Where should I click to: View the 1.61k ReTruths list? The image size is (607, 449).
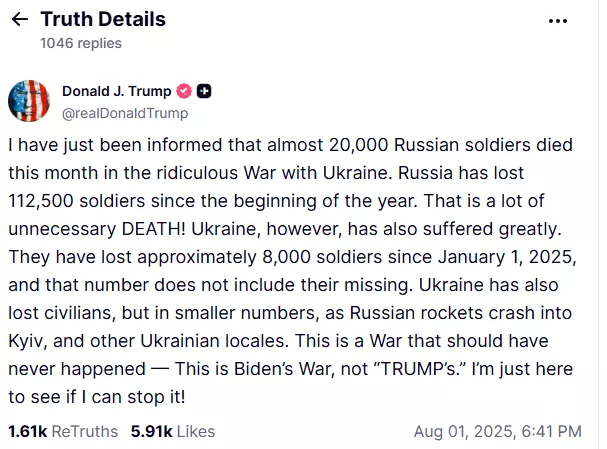pyautogui.click(x=62, y=431)
